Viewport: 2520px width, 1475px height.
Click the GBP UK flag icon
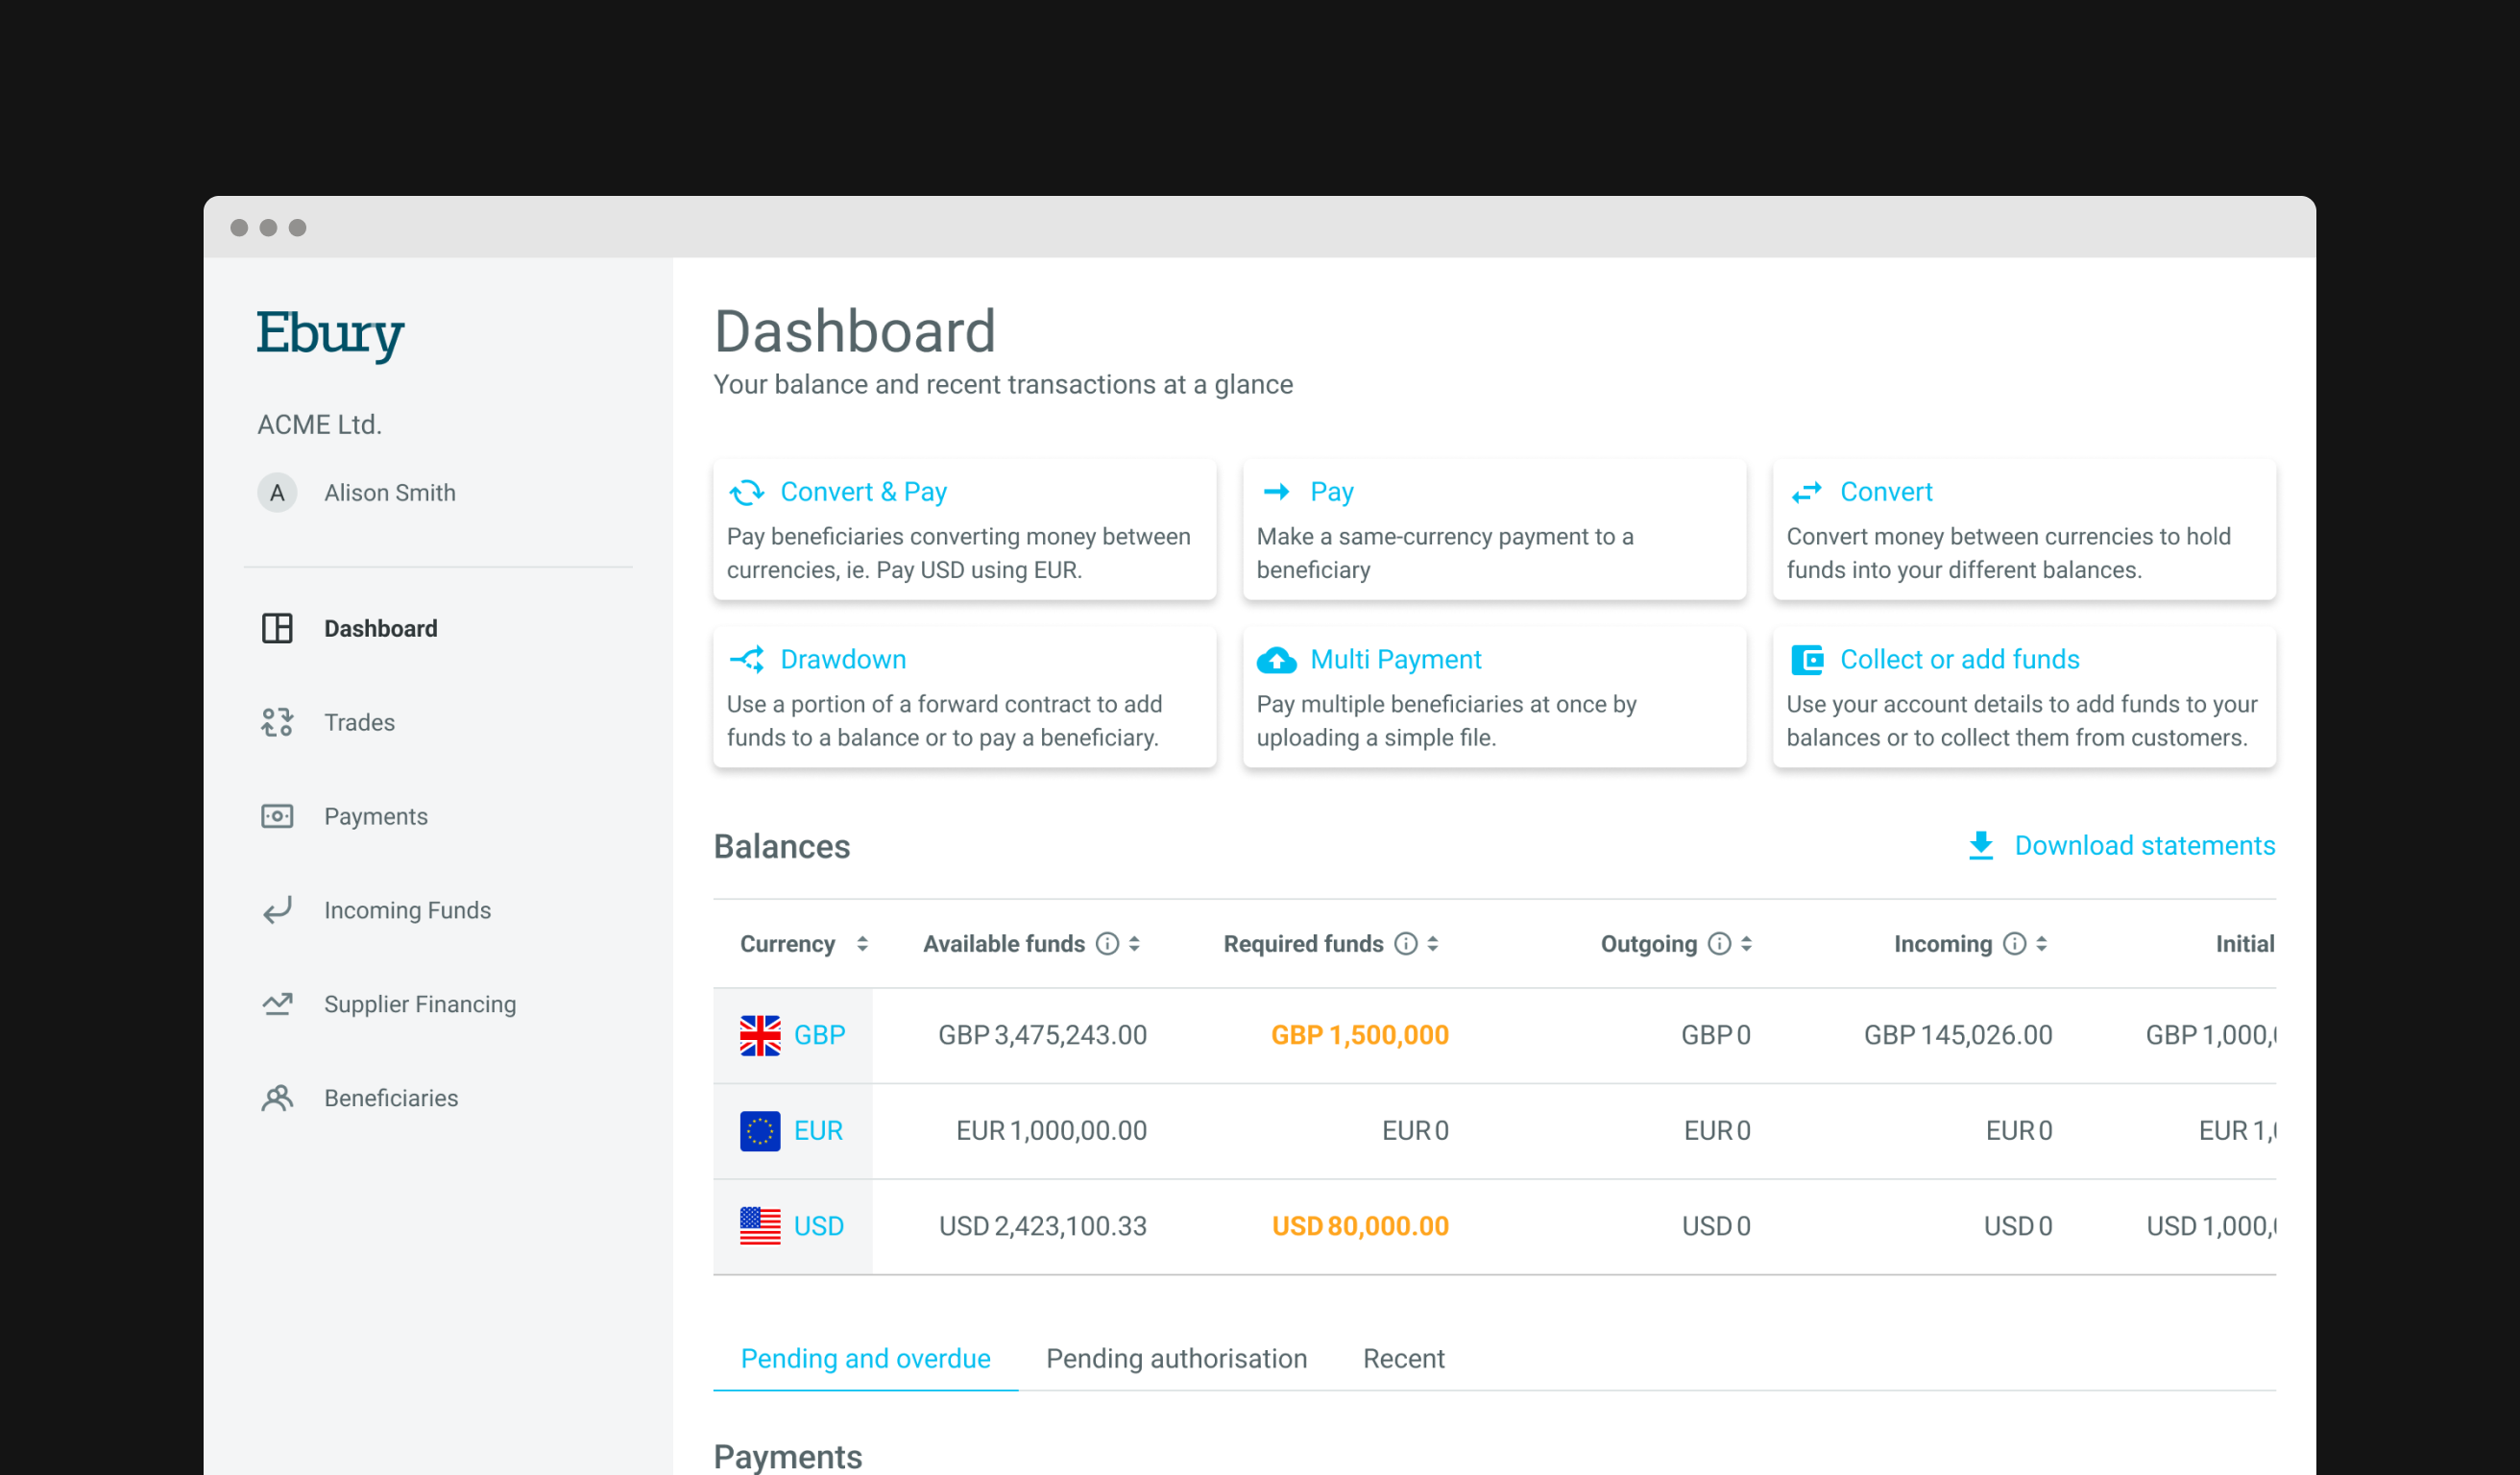tap(760, 1035)
